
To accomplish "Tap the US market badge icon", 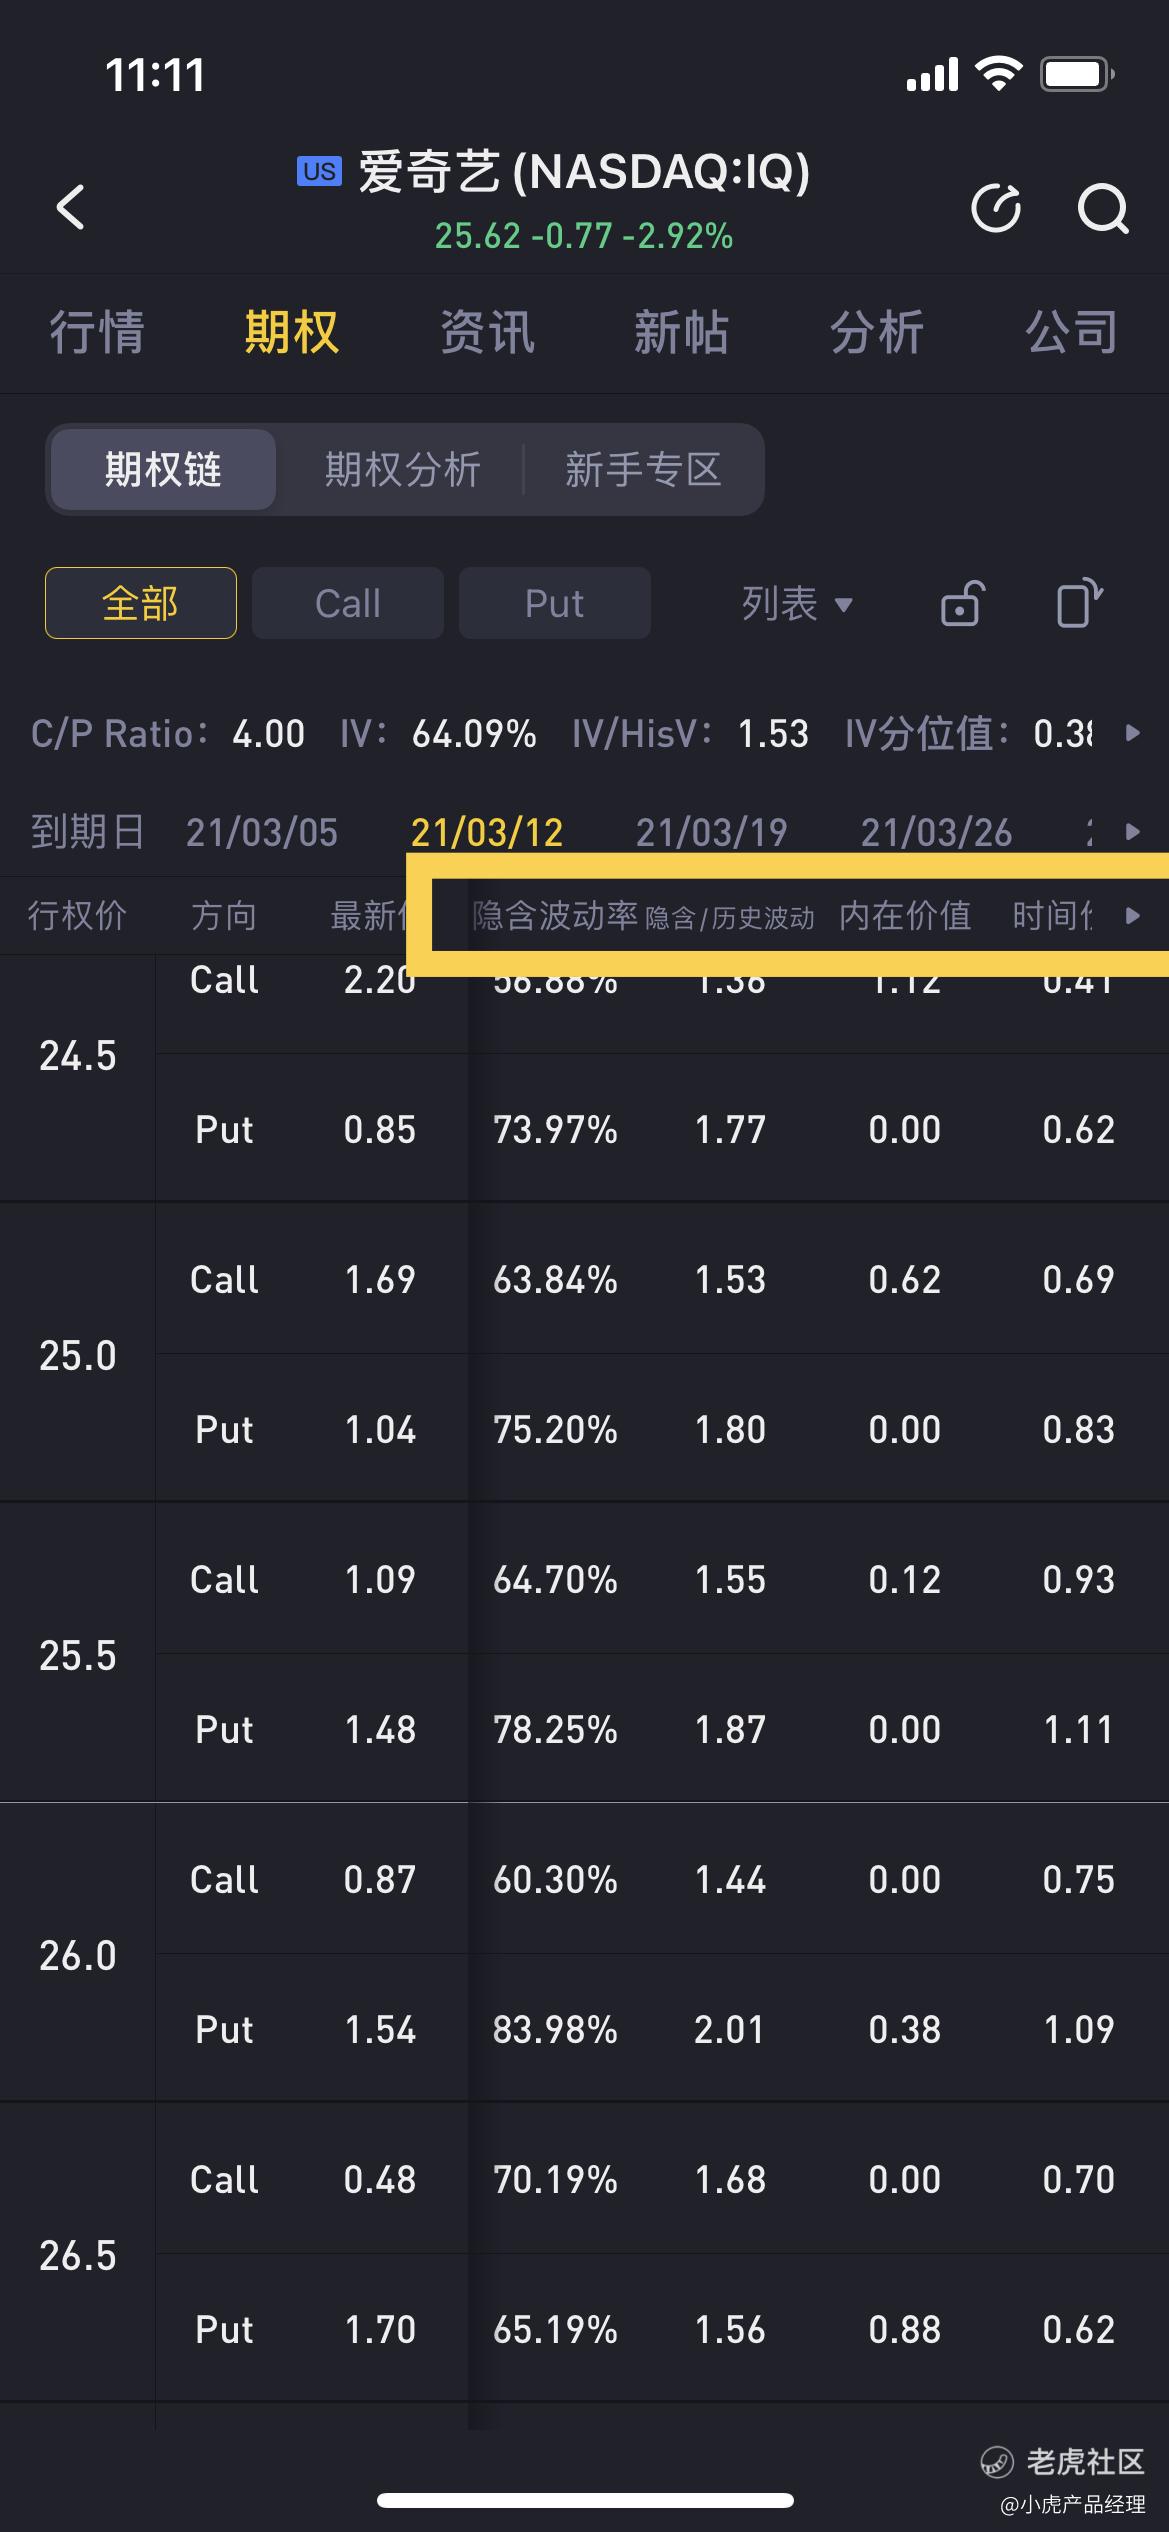I will click(x=319, y=171).
